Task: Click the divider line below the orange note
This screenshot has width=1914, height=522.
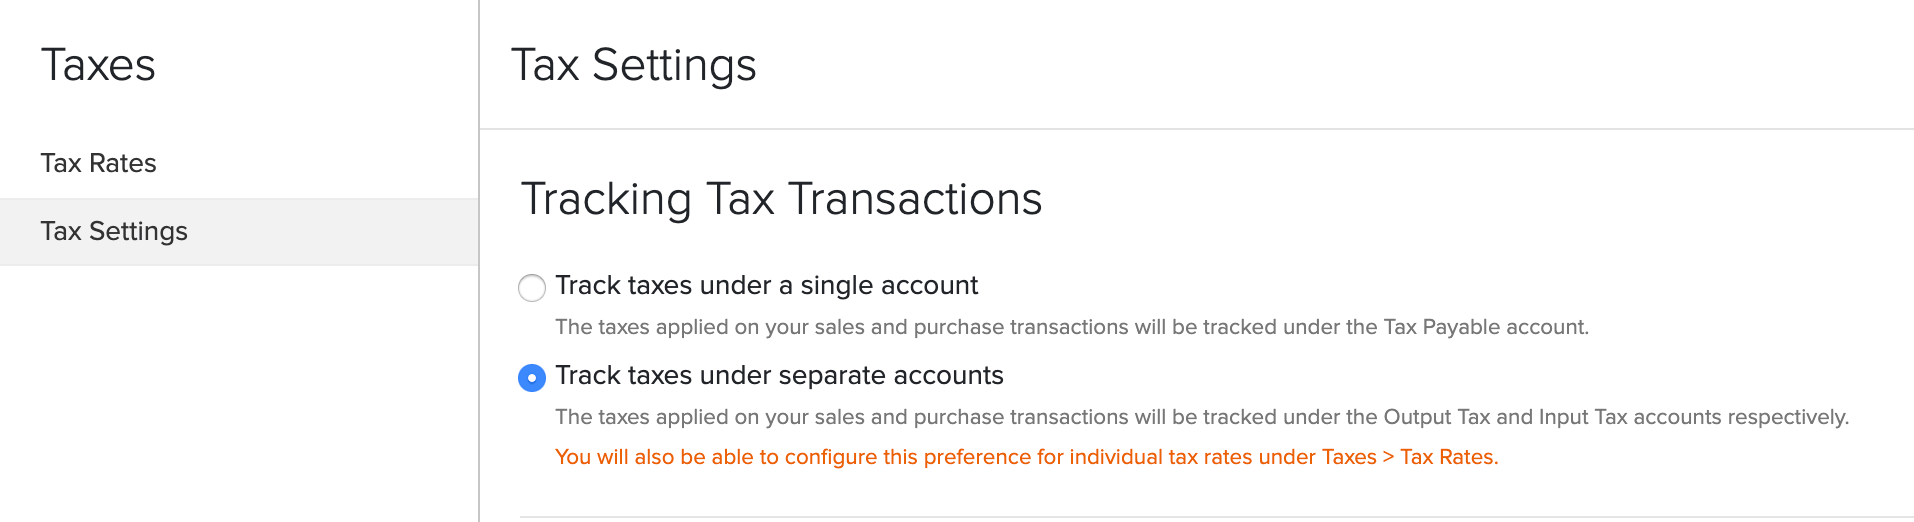Action: (1216, 517)
